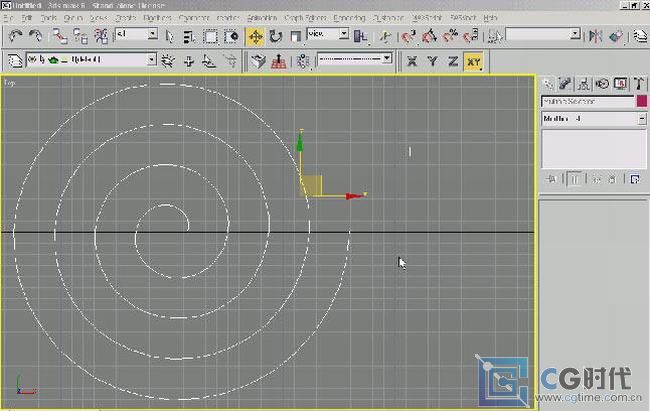The image size is (650, 411).
Task: Click the Use Pivot Point Center icon
Action: (361, 36)
